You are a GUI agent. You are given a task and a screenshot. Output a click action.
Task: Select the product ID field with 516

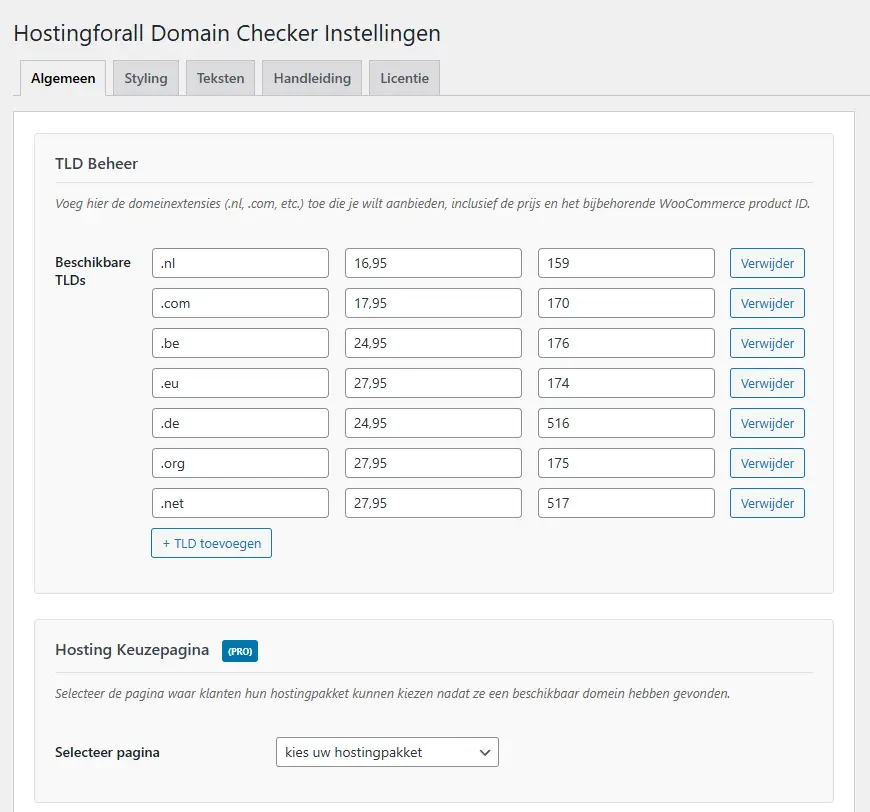[x=626, y=423]
